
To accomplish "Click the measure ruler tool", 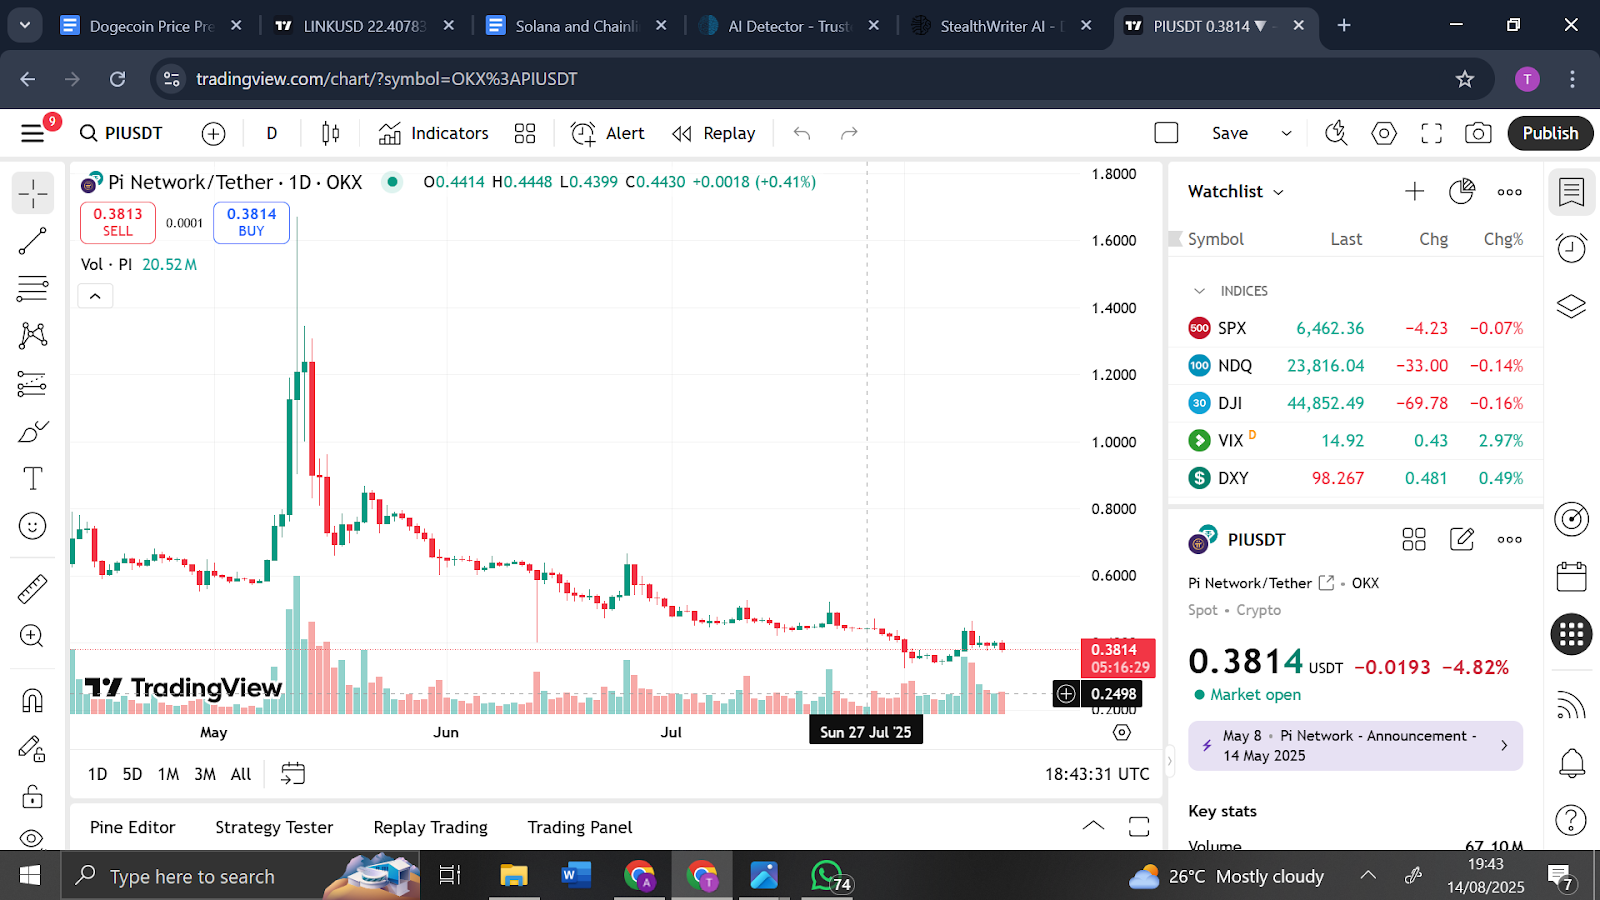I will point(32,589).
